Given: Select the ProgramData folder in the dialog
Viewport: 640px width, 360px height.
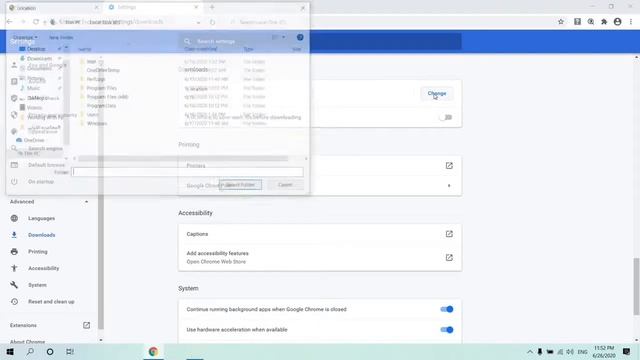Looking at the screenshot, I should 101,106.
